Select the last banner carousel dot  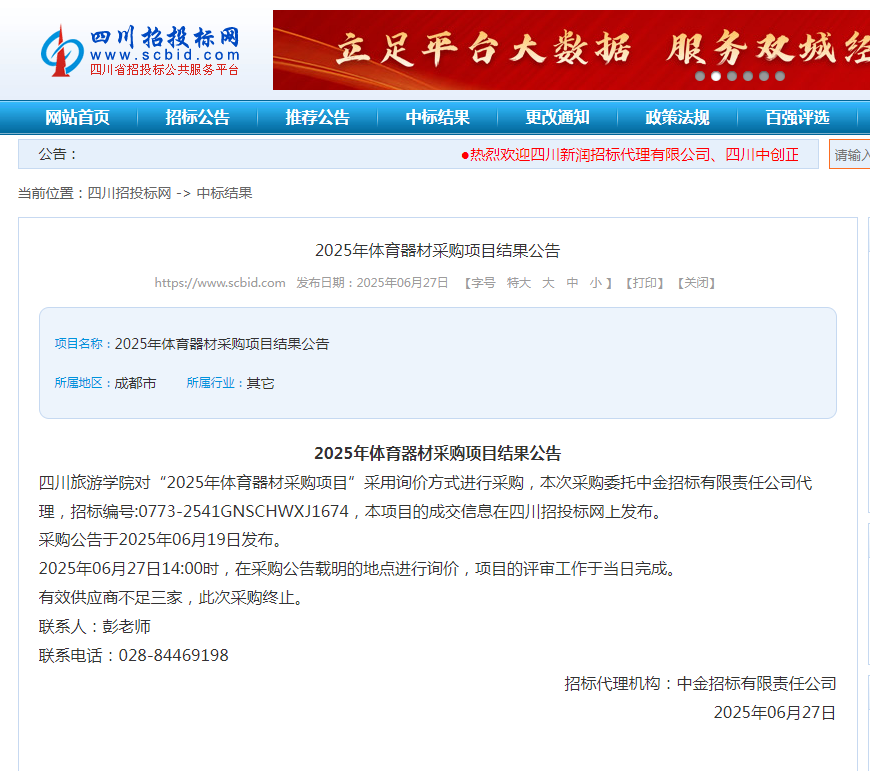780,76
